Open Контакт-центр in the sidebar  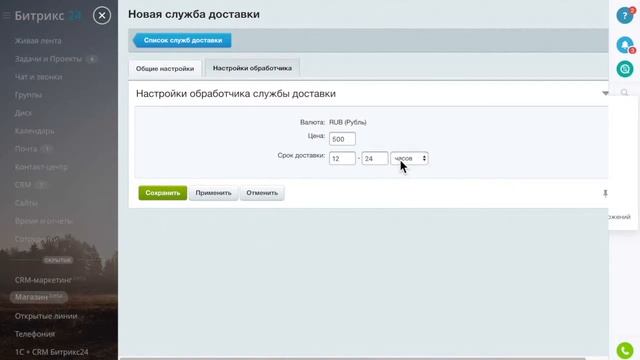(41, 167)
